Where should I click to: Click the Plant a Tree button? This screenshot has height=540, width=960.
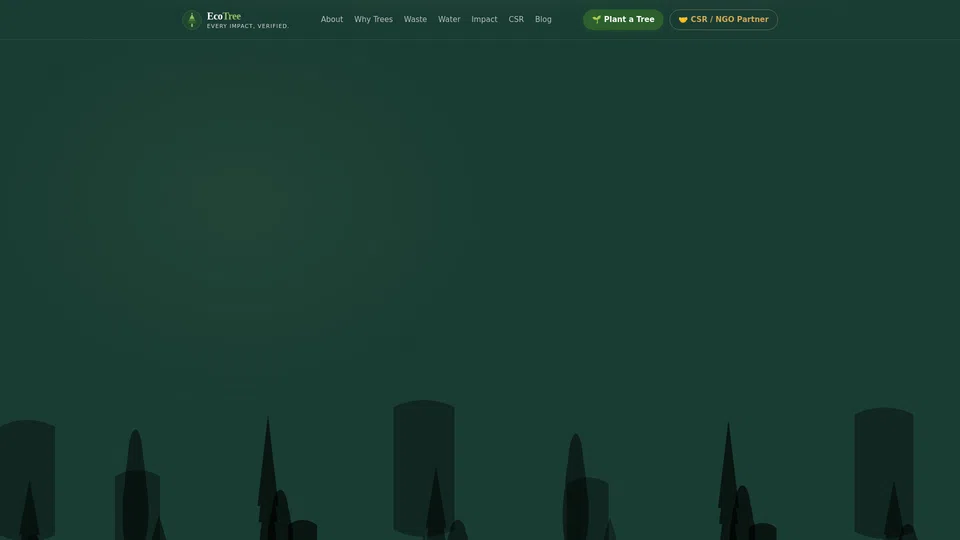[623, 20]
